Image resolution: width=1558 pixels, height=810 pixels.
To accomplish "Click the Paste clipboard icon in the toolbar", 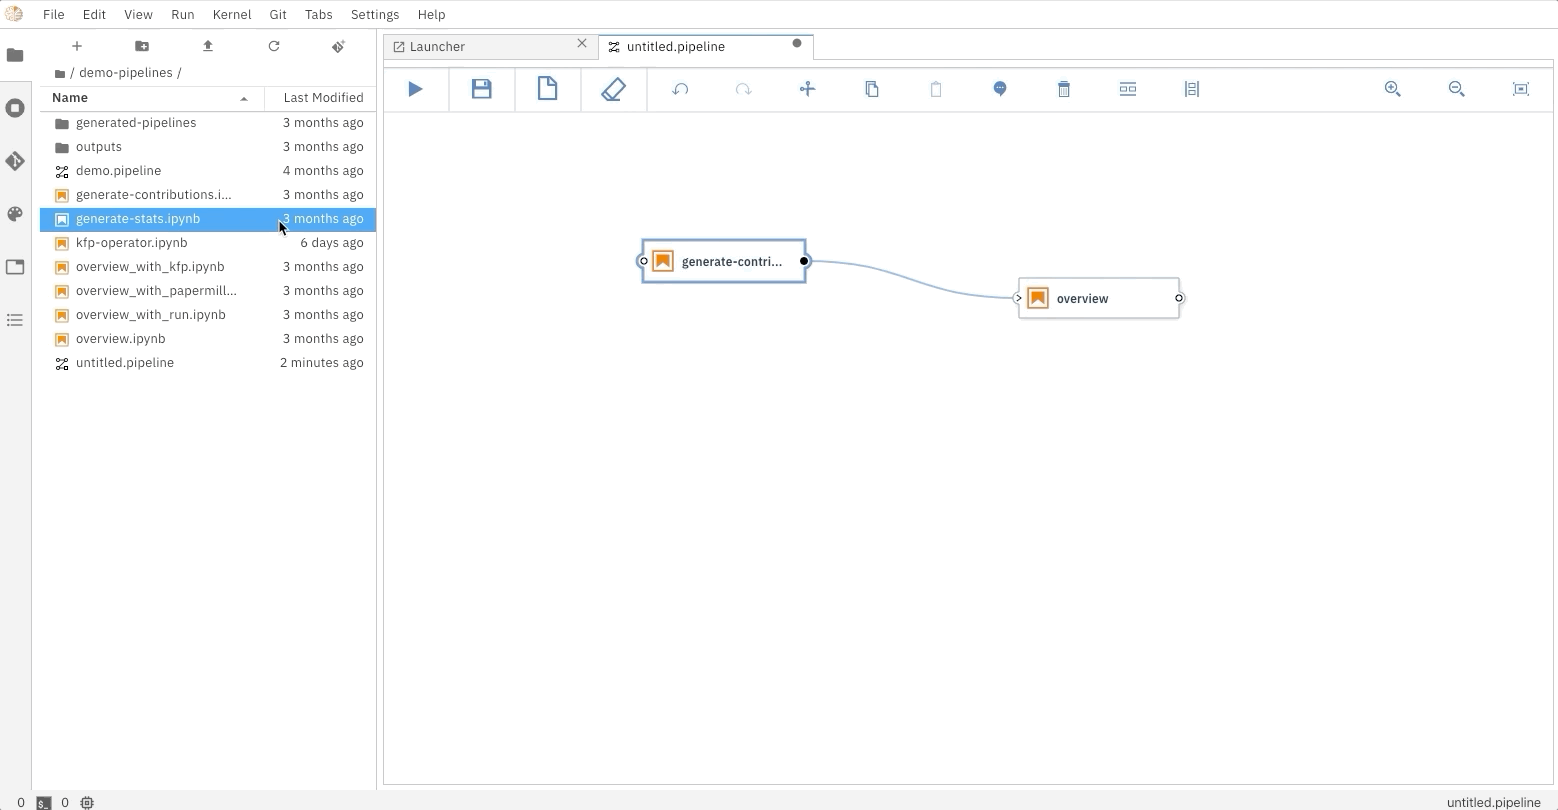I will click(x=936, y=89).
